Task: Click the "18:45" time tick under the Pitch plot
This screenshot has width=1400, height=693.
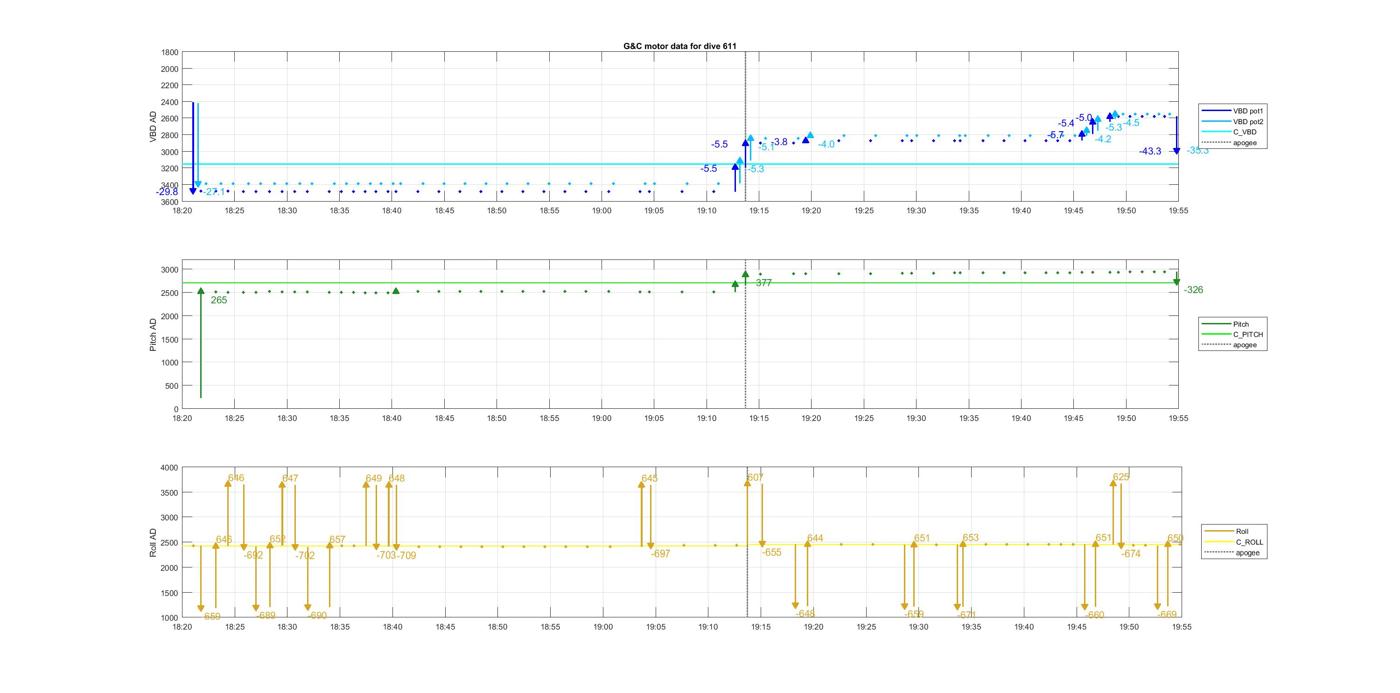Action: (x=445, y=419)
